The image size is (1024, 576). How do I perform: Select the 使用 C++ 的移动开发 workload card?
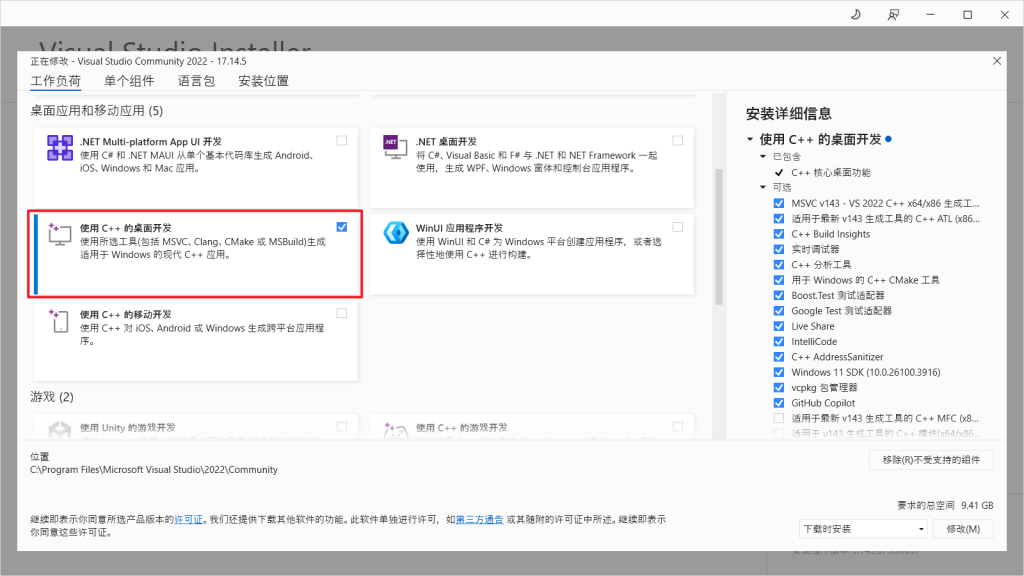196,340
